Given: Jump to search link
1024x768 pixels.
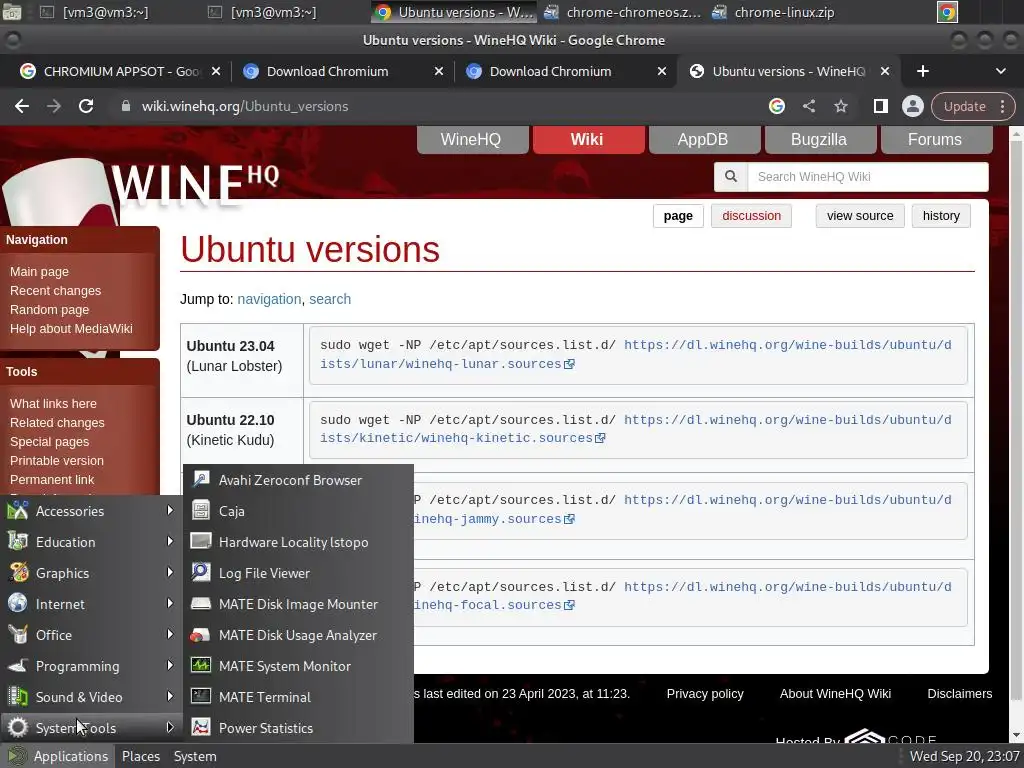Looking at the screenshot, I should tap(330, 299).
